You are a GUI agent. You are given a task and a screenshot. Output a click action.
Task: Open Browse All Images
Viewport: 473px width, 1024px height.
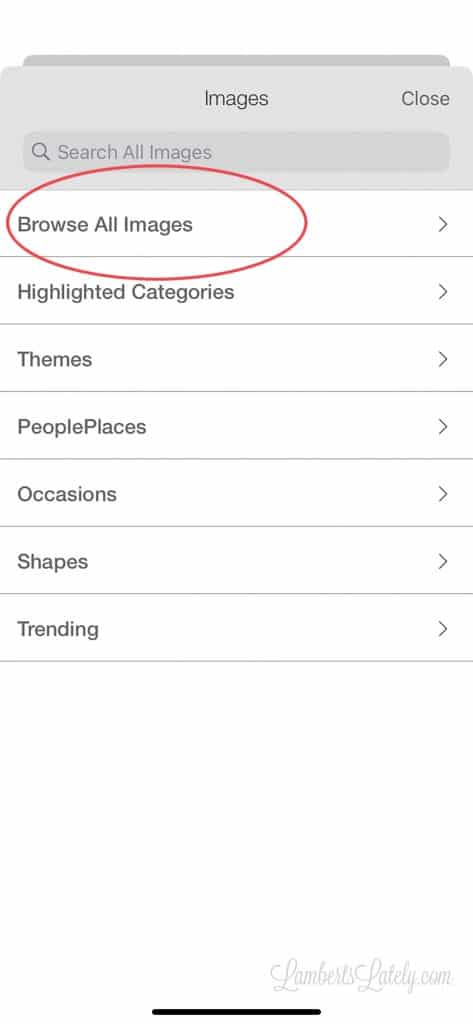point(236,224)
